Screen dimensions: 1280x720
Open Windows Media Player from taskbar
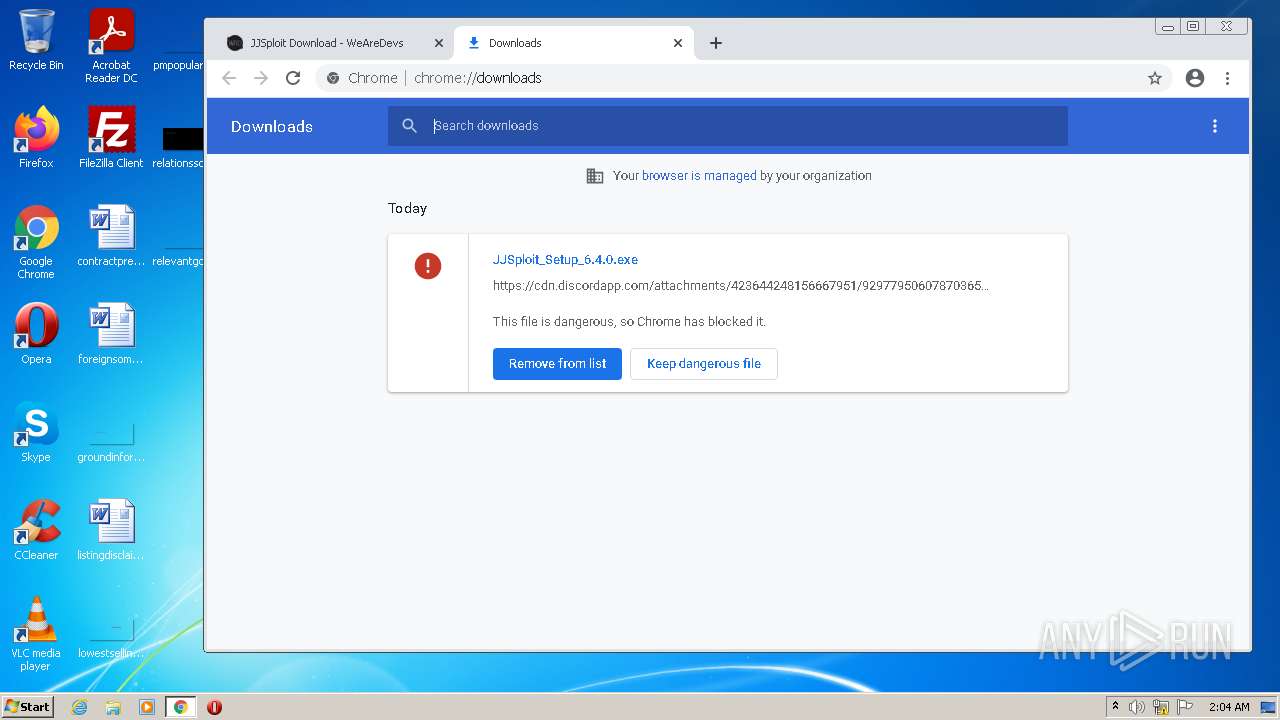click(147, 707)
